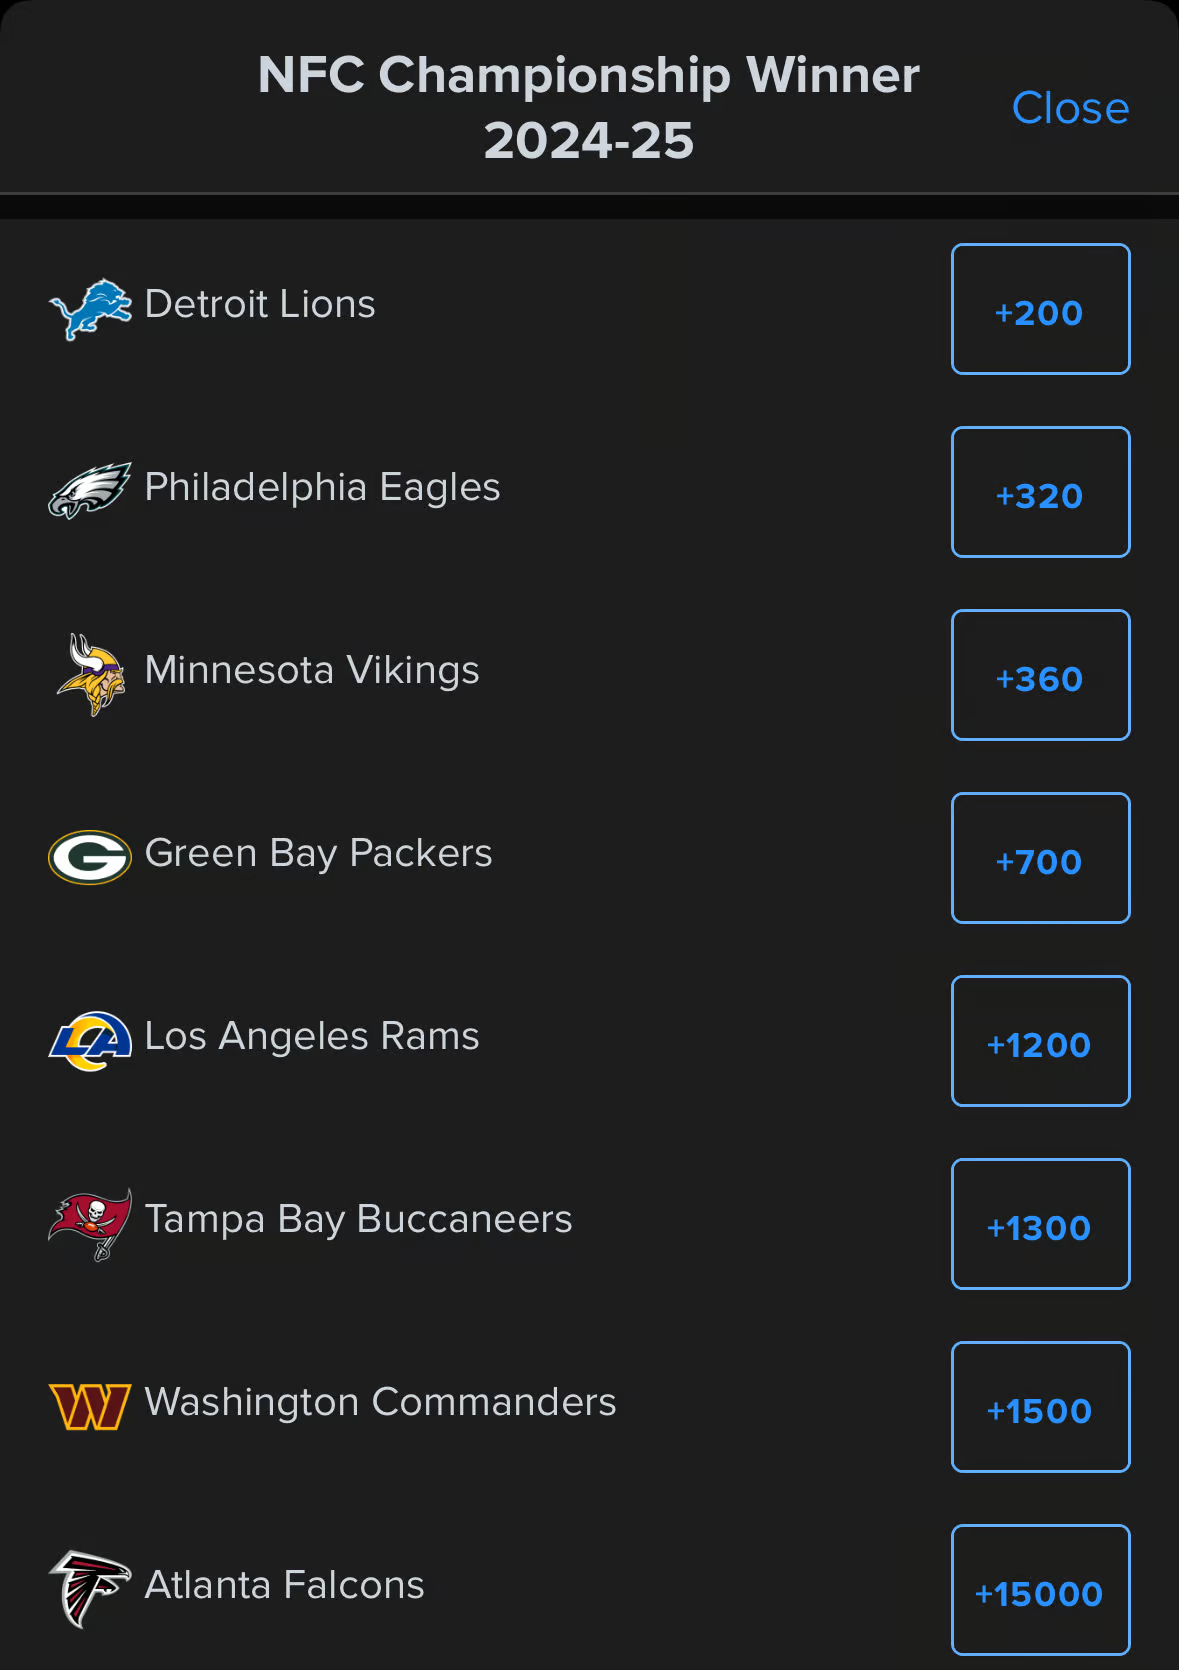
Task: Click the Los Angeles Rams logo
Action: pyautogui.click(x=90, y=1040)
